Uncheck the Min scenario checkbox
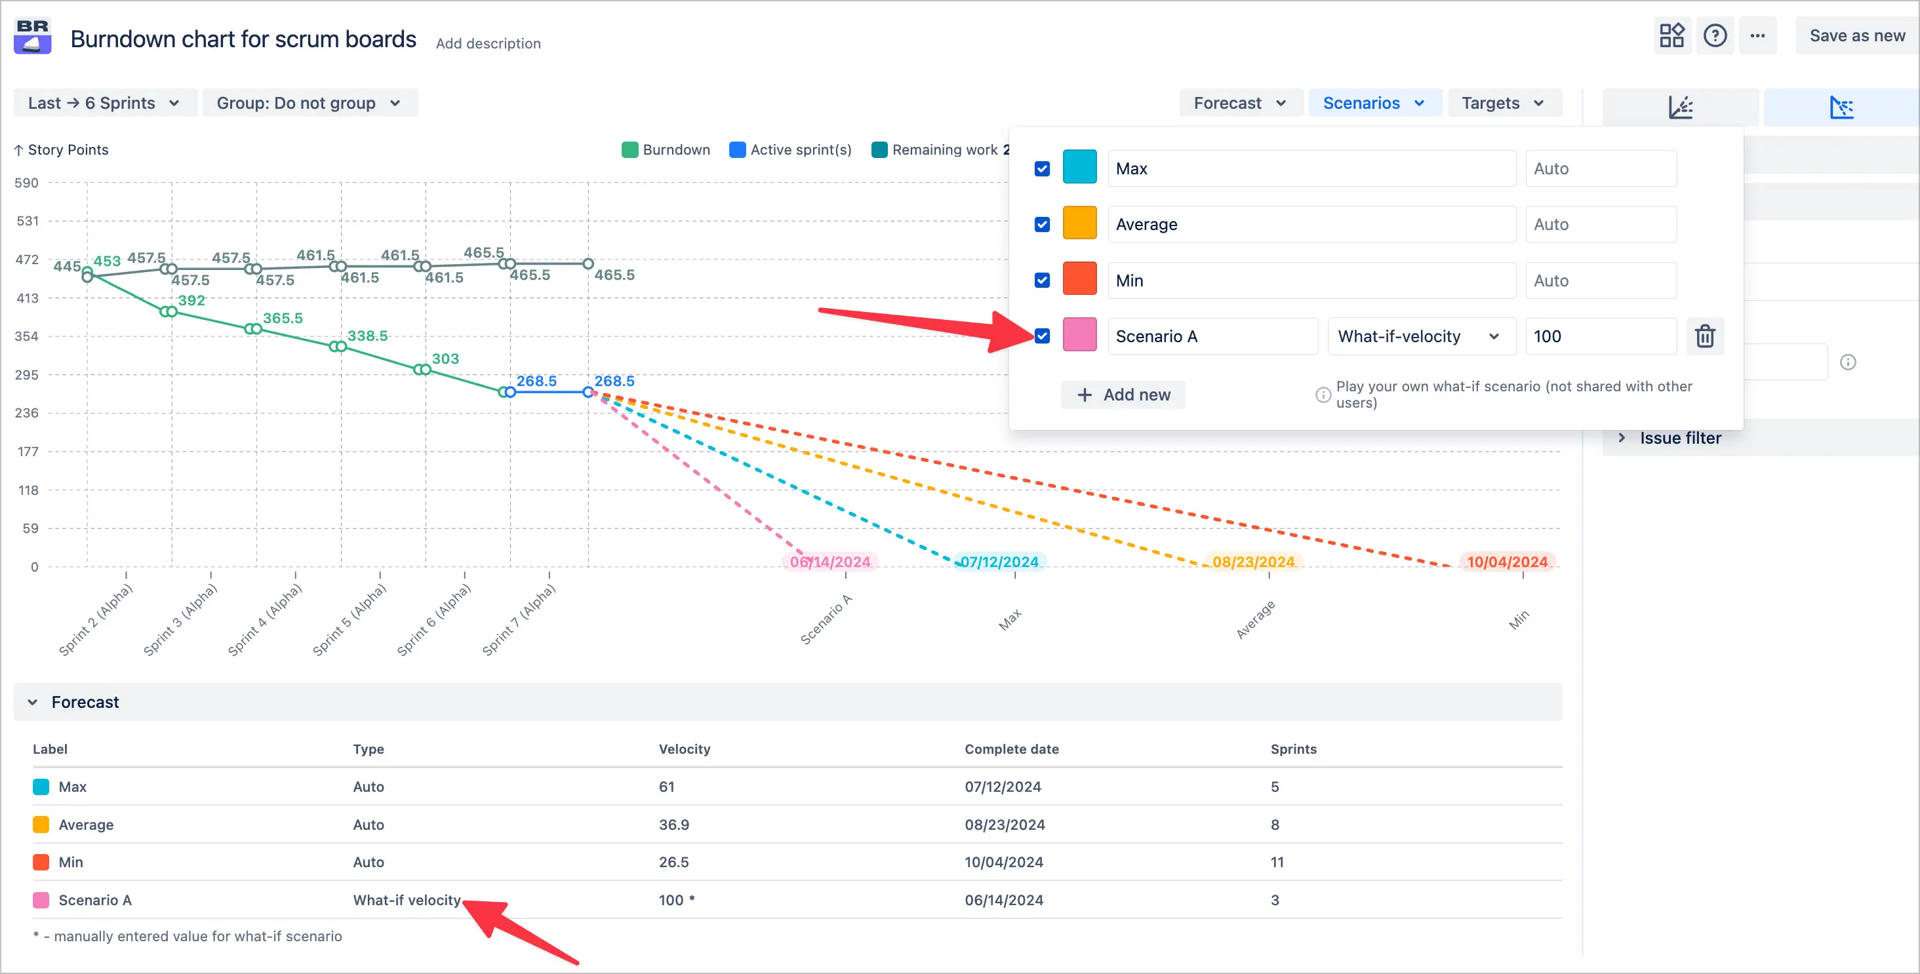The image size is (1920, 974). pos(1042,281)
